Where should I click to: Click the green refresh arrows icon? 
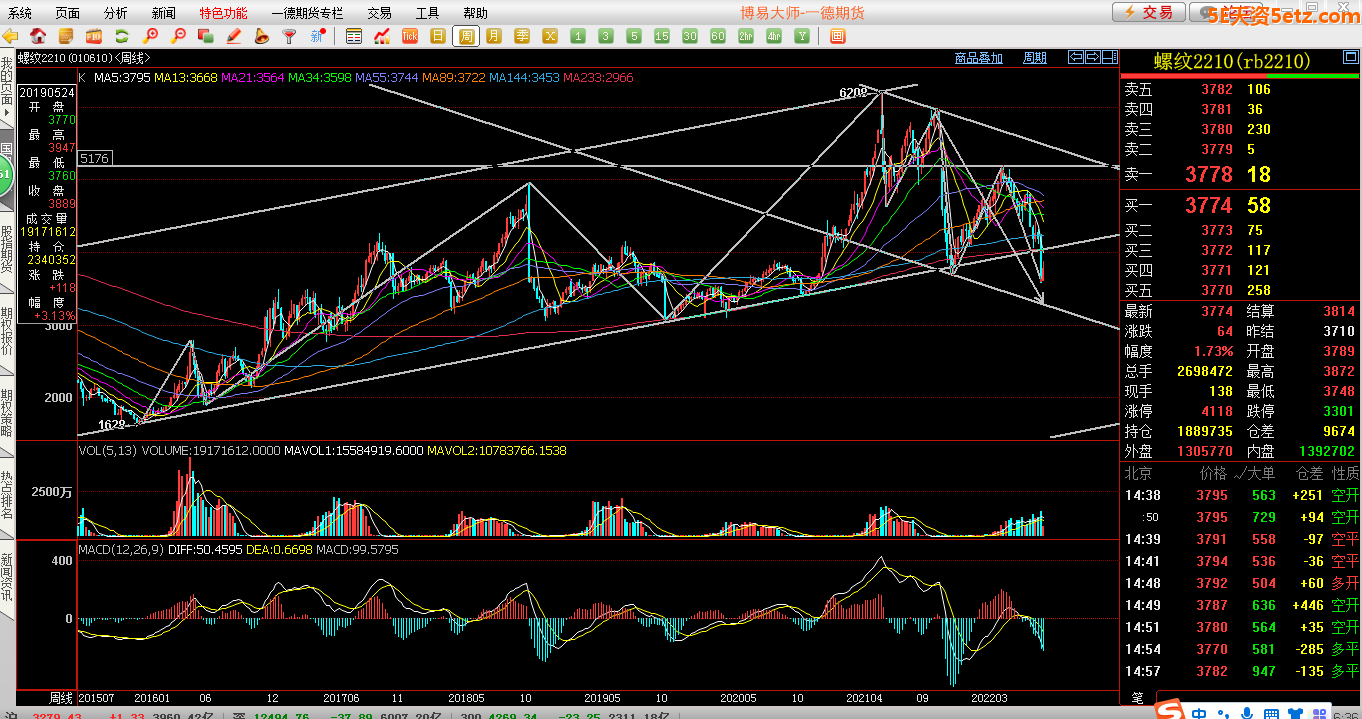[121, 36]
